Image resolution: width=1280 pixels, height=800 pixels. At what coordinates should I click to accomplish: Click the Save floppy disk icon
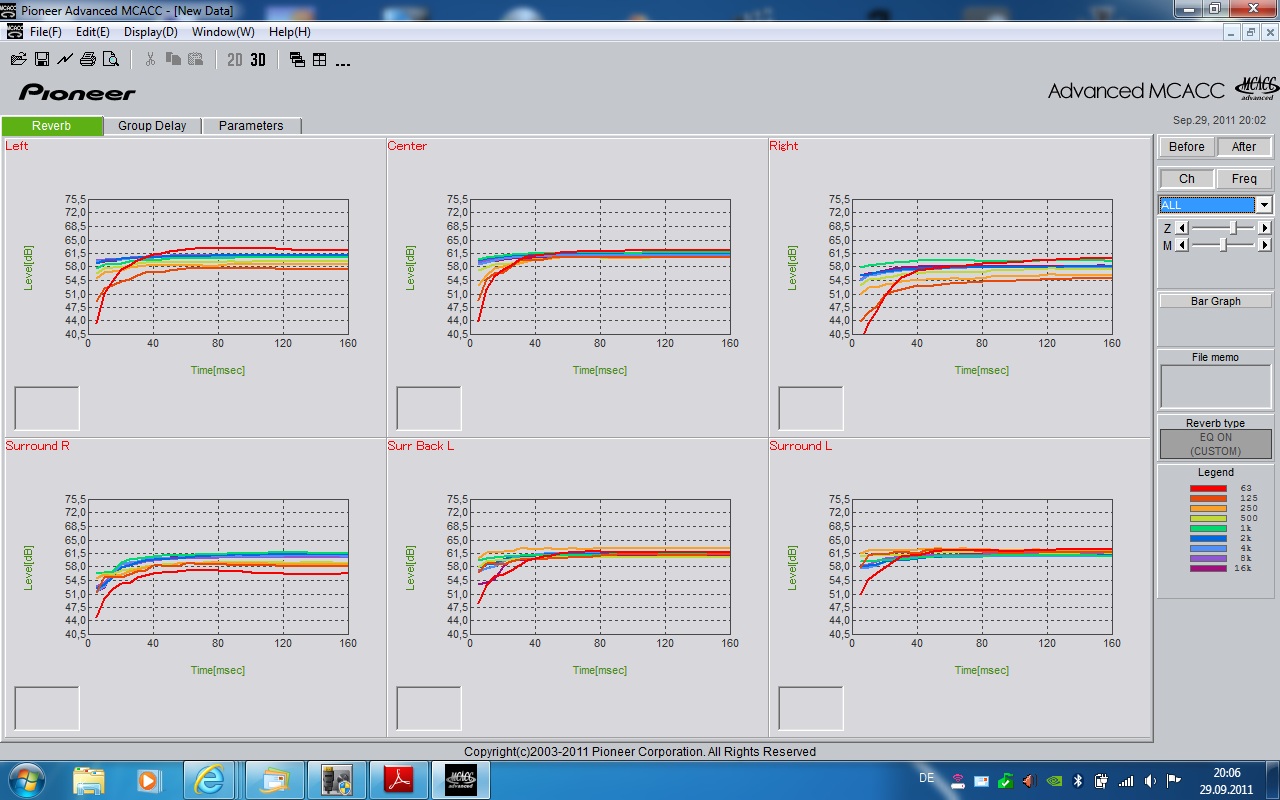pyautogui.click(x=42, y=60)
